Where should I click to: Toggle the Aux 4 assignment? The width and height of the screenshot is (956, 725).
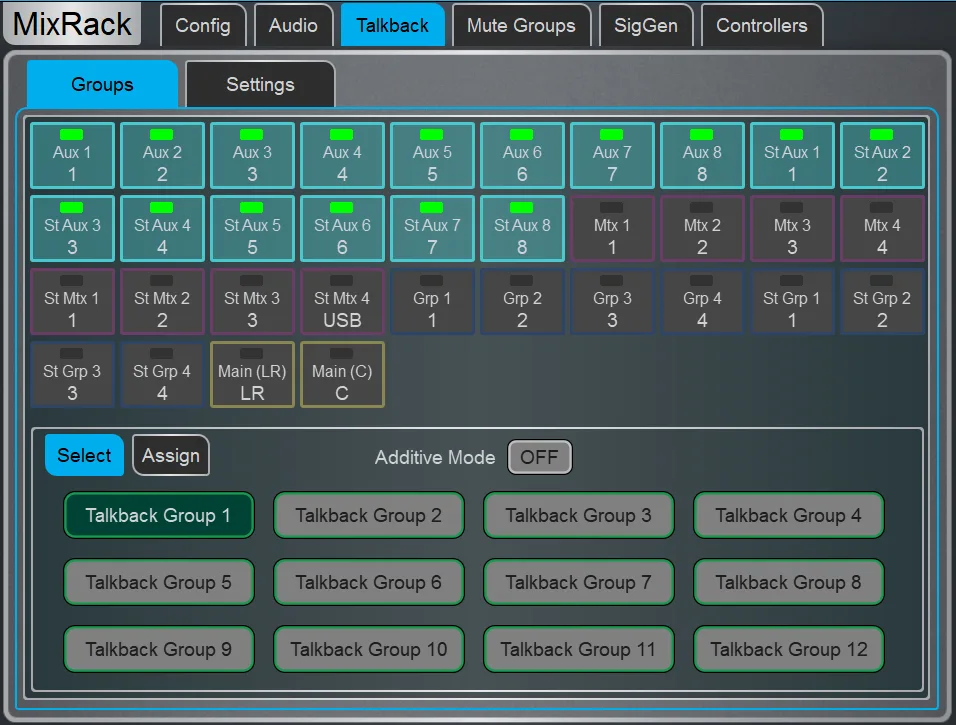[x=342, y=155]
